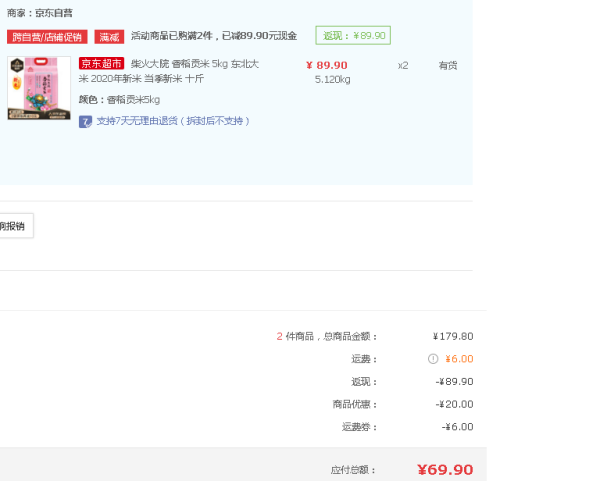
Task: Click the product discount -¥20.00
Action: 455,404
